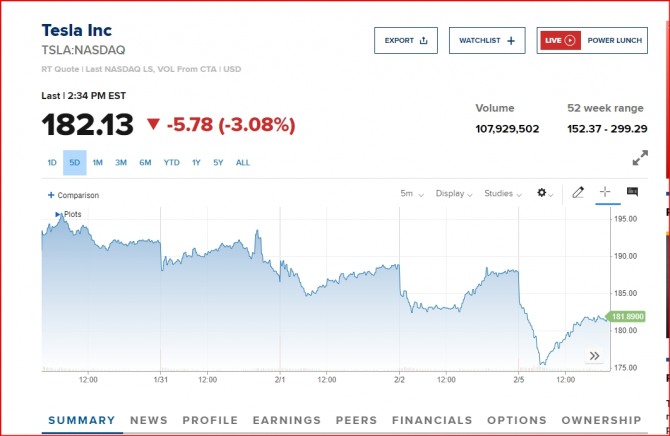Open the Studies dropdown menu
The height and width of the screenshot is (436, 670).
(x=502, y=194)
